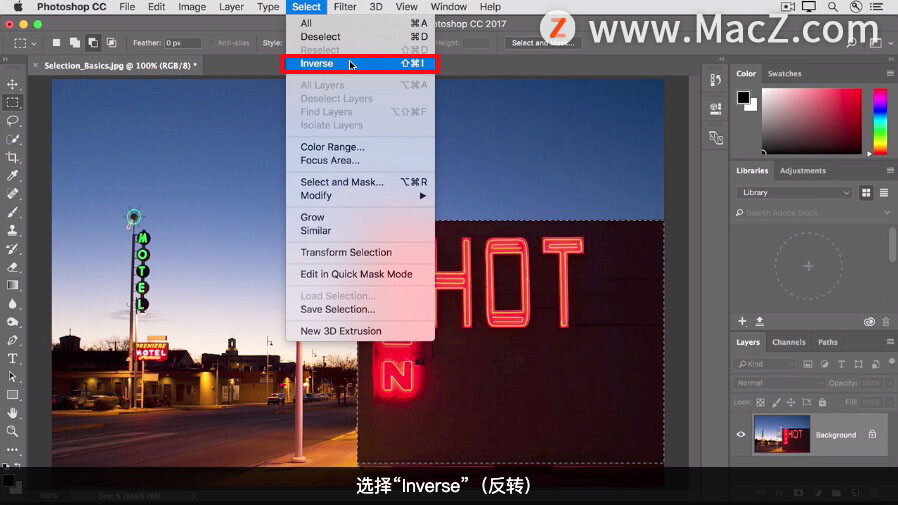The height and width of the screenshot is (505, 898).
Task: Choose Transform Selection menu entry
Action: [360, 252]
